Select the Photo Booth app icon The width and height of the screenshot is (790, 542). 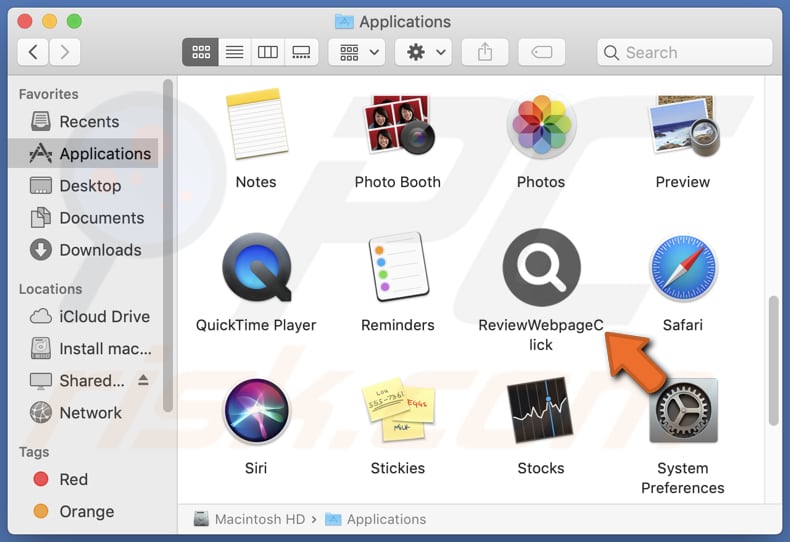pos(398,123)
